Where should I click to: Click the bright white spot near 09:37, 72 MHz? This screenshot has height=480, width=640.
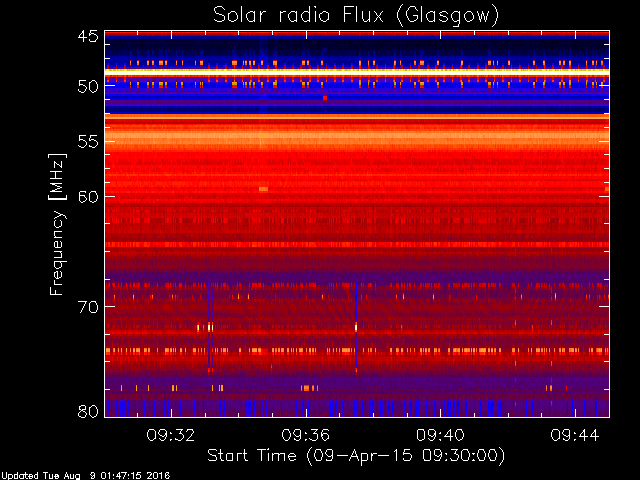(x=356, y=327)
